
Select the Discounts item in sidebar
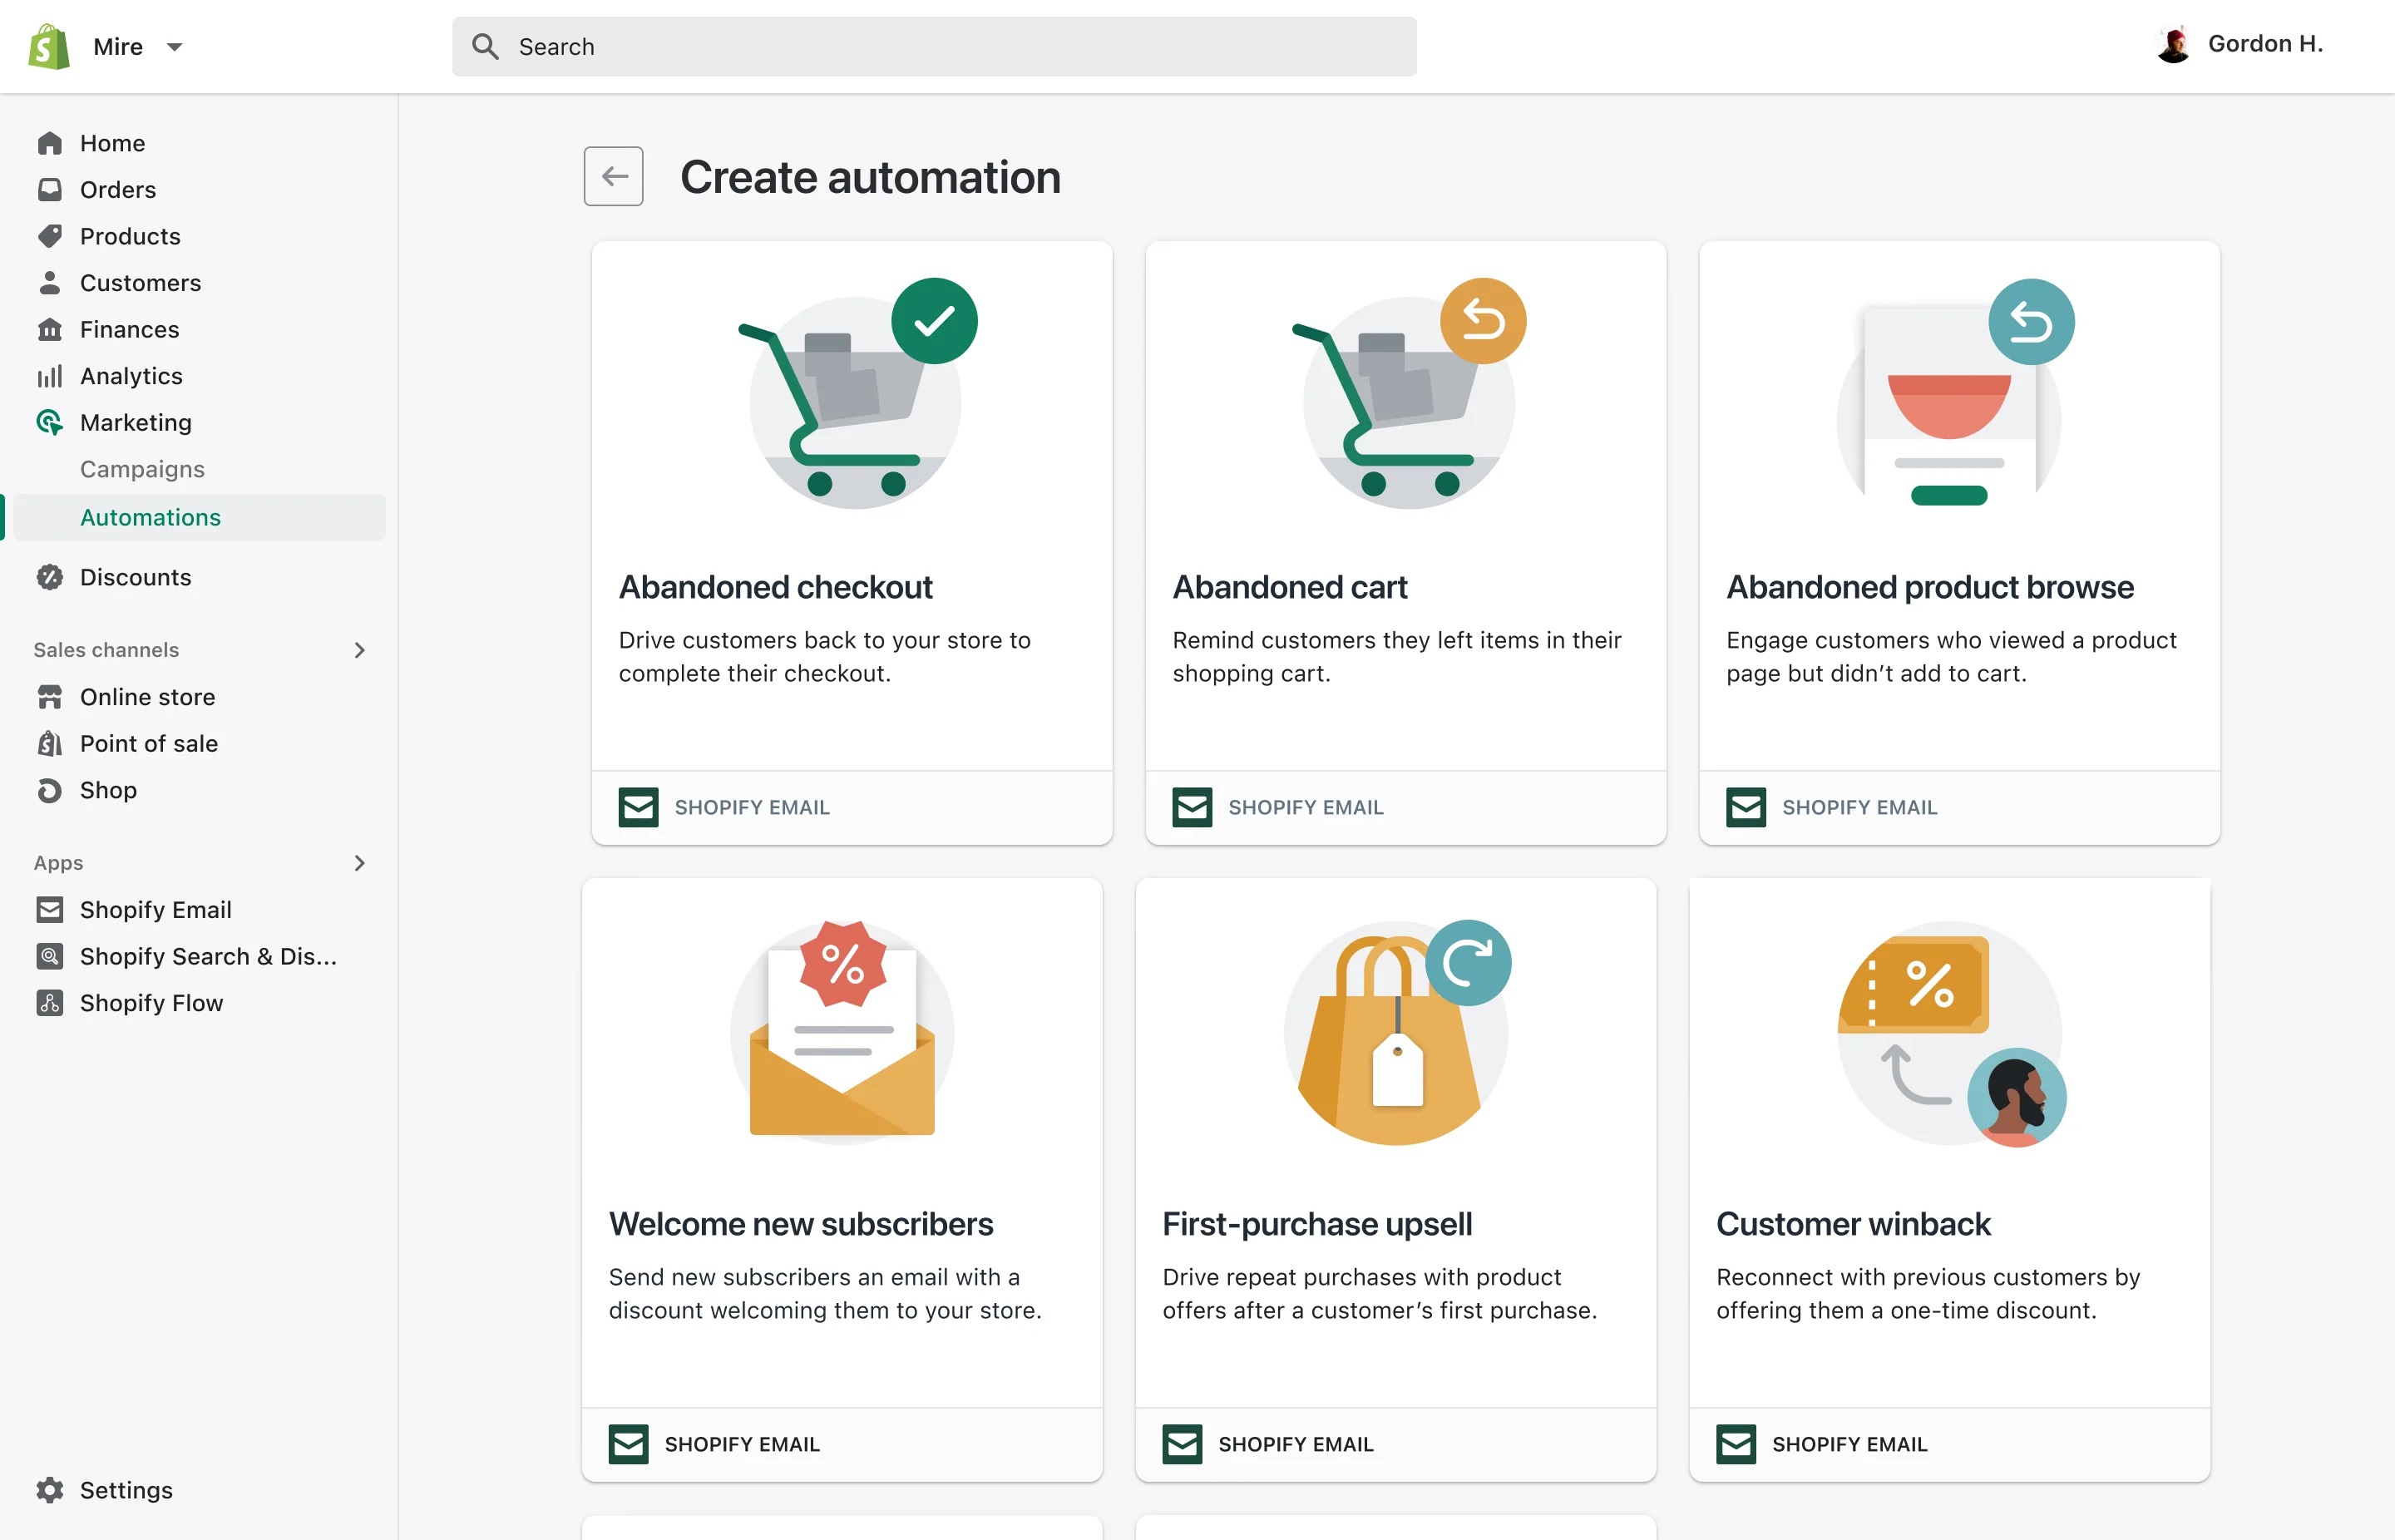point(136,575)
